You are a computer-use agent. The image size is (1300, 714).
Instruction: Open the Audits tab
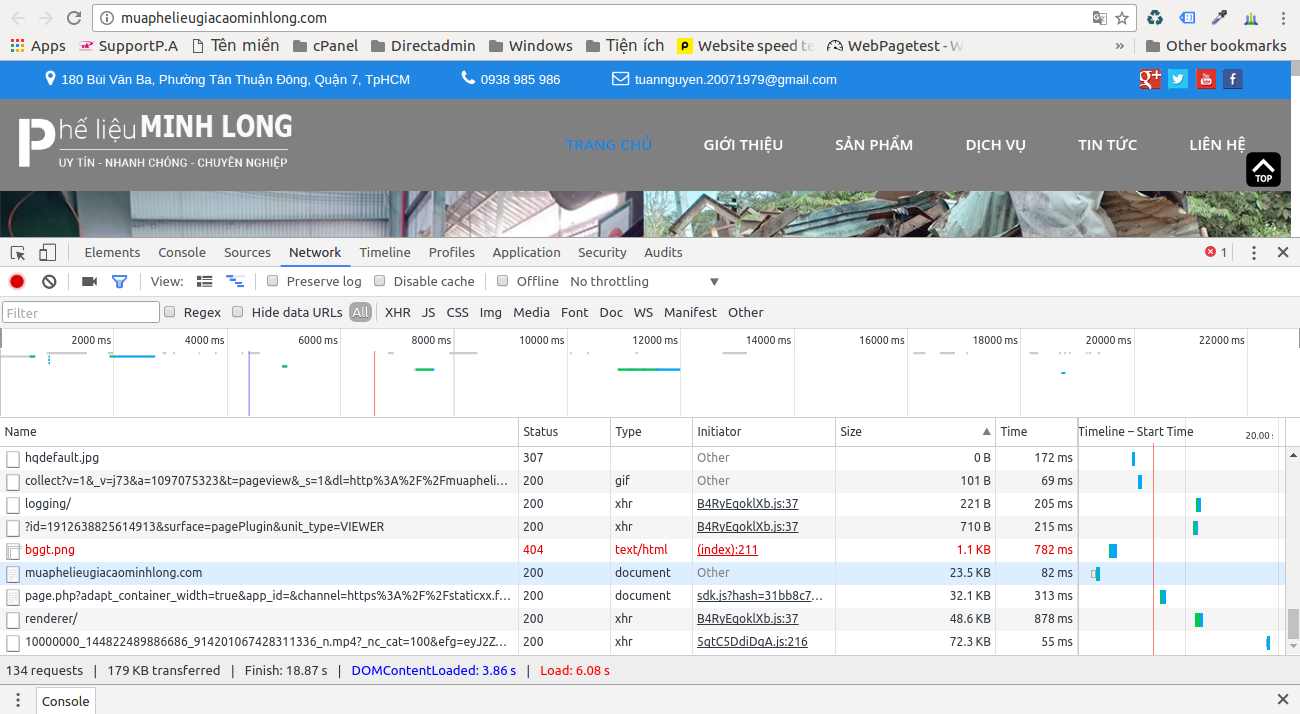click(x=663, y=253)
